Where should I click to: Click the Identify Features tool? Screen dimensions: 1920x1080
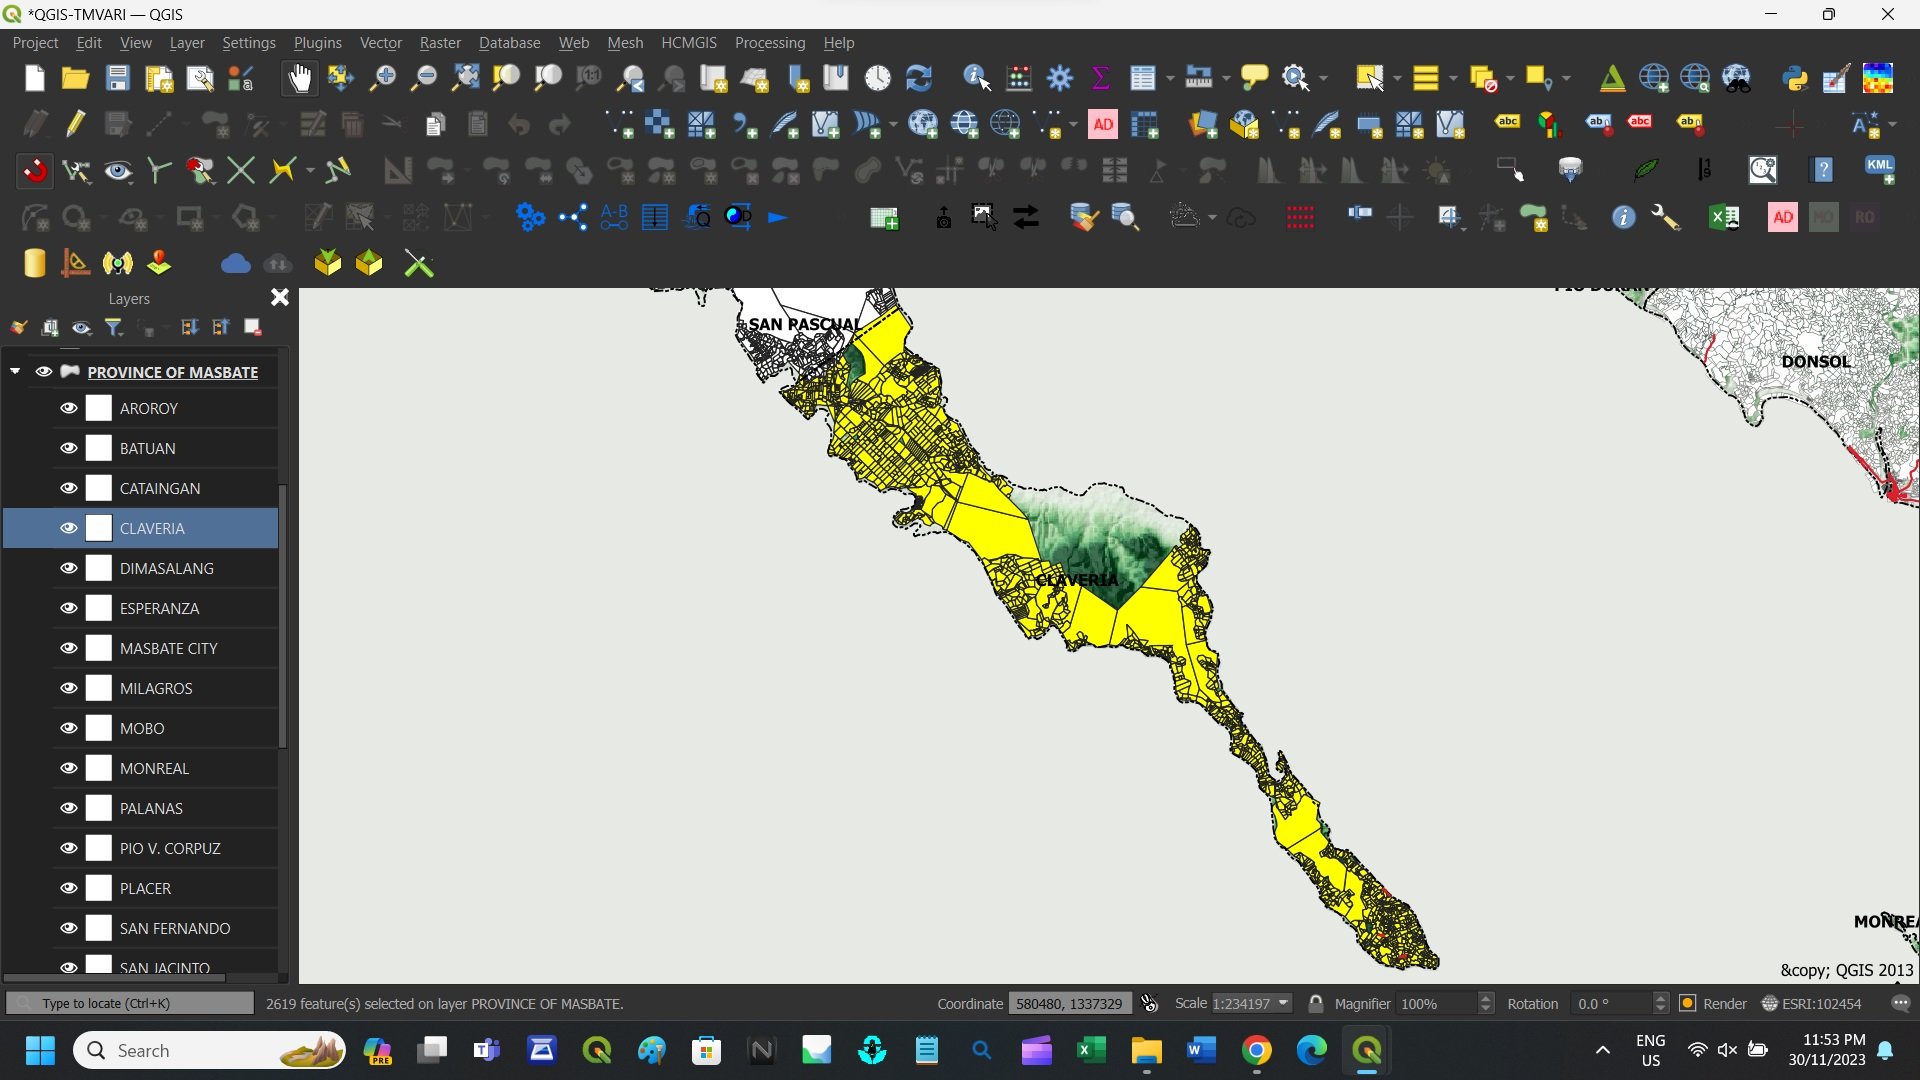976,78
